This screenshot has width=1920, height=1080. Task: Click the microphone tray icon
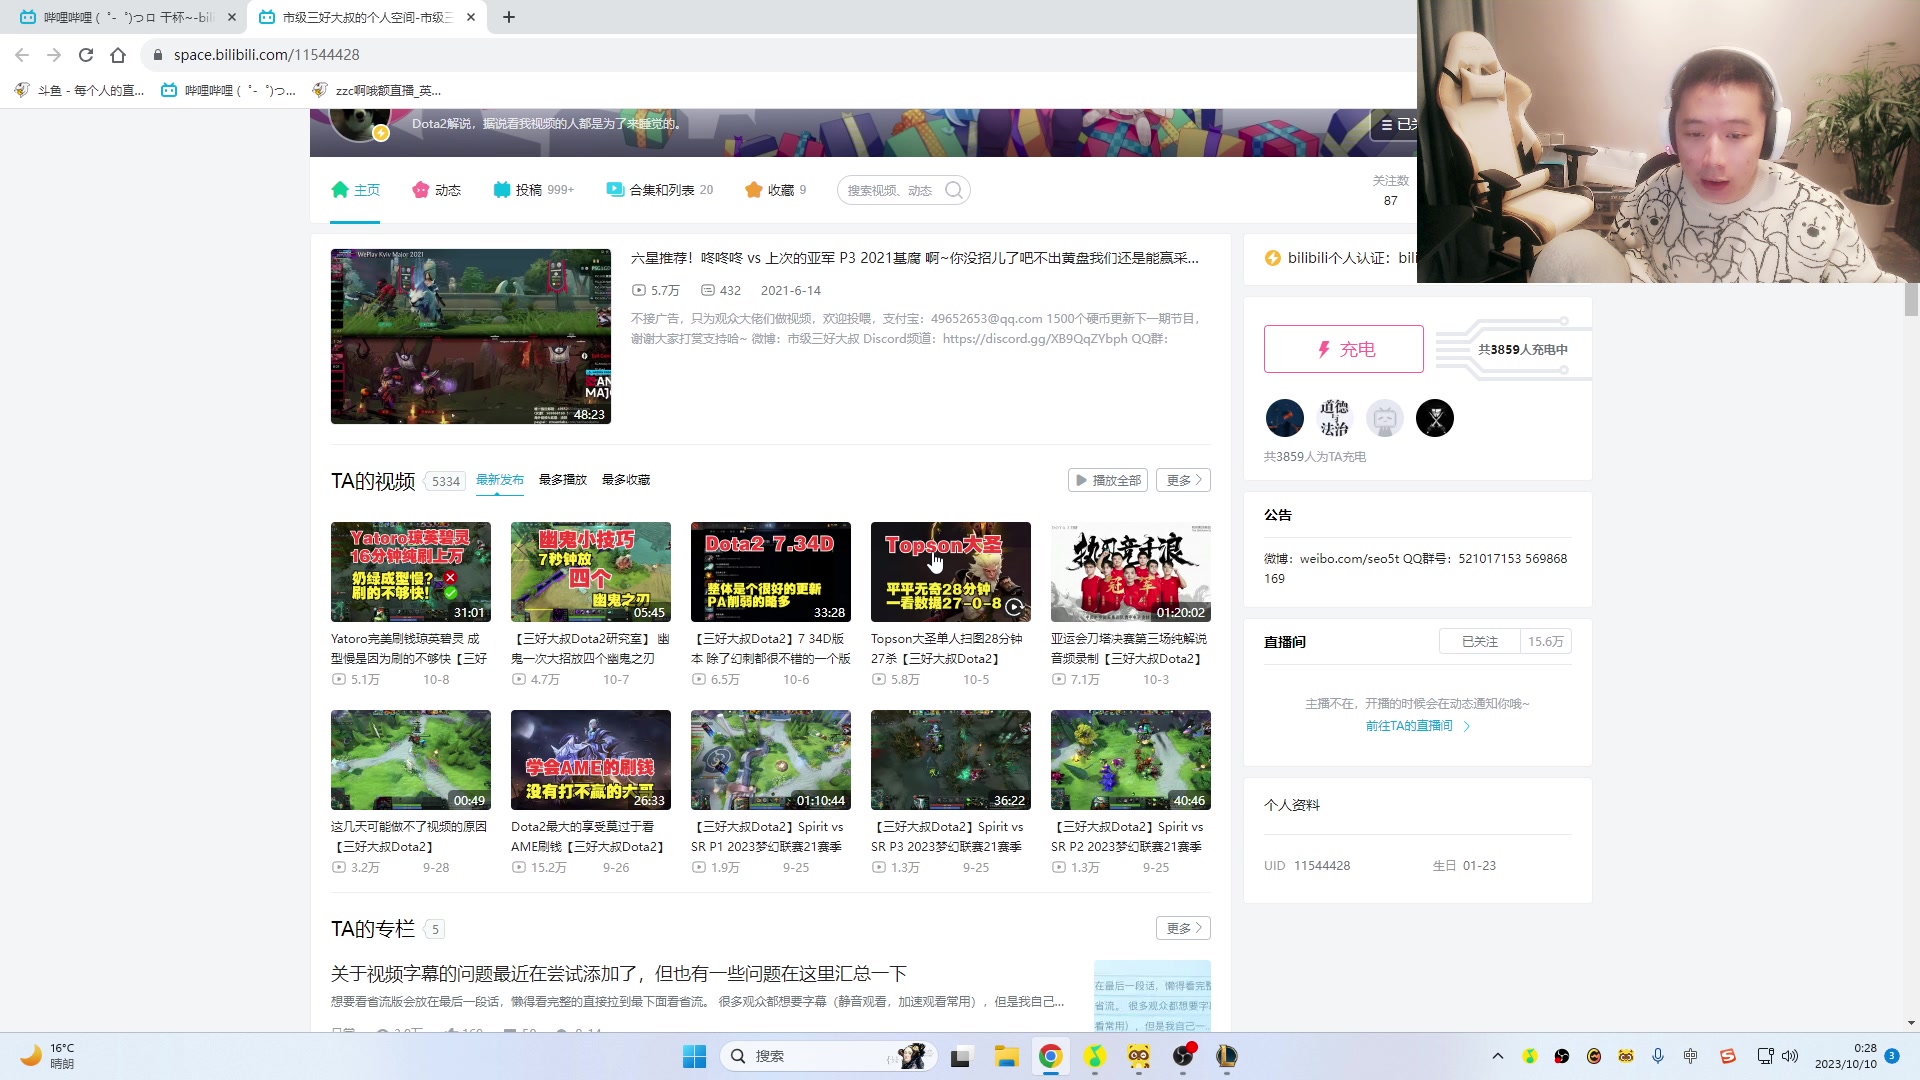(1658, 1056)
